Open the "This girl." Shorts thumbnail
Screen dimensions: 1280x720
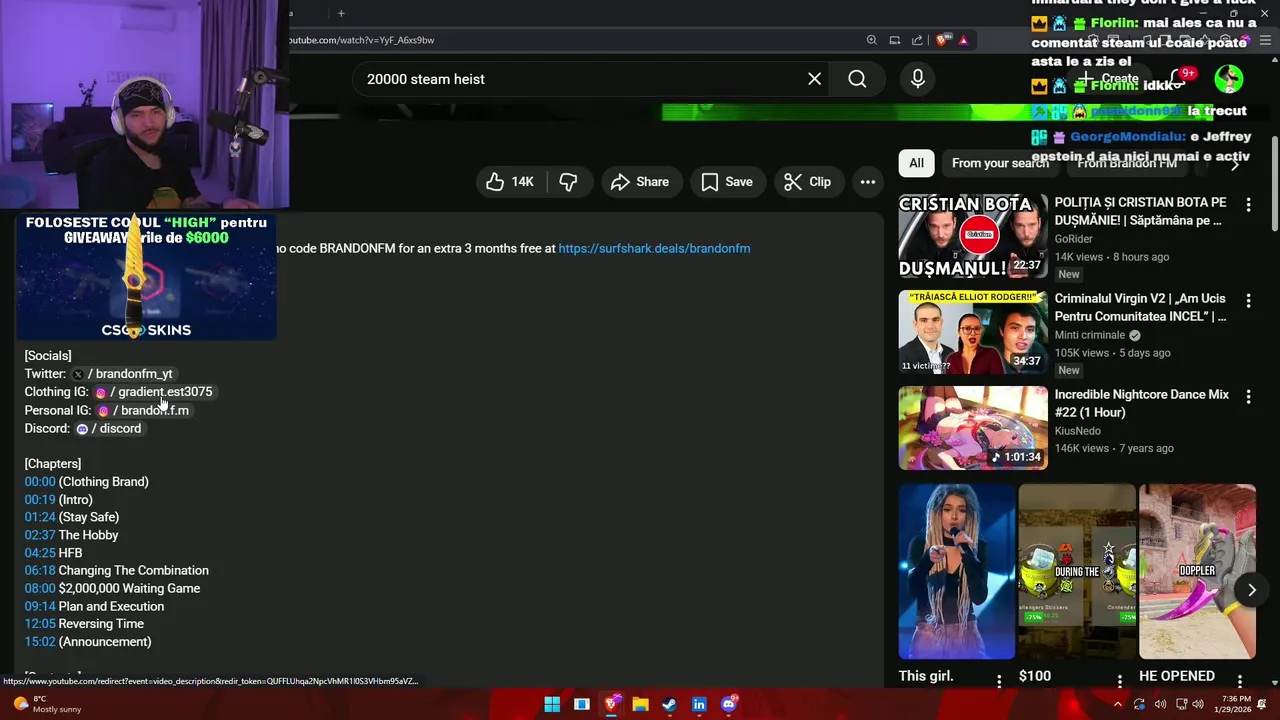pos(957,571)
